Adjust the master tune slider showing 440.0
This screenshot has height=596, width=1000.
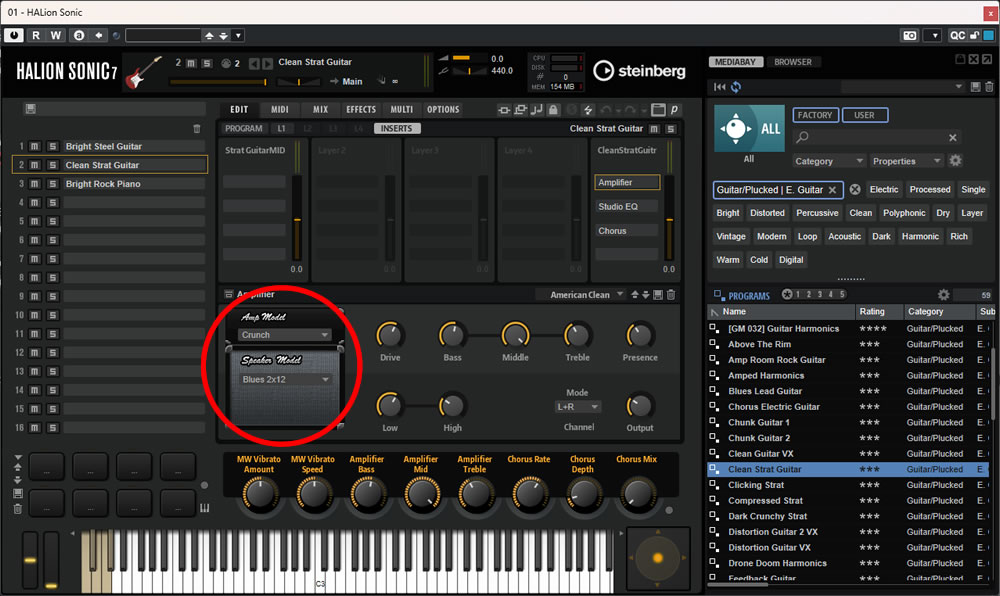tap(469, 71)
